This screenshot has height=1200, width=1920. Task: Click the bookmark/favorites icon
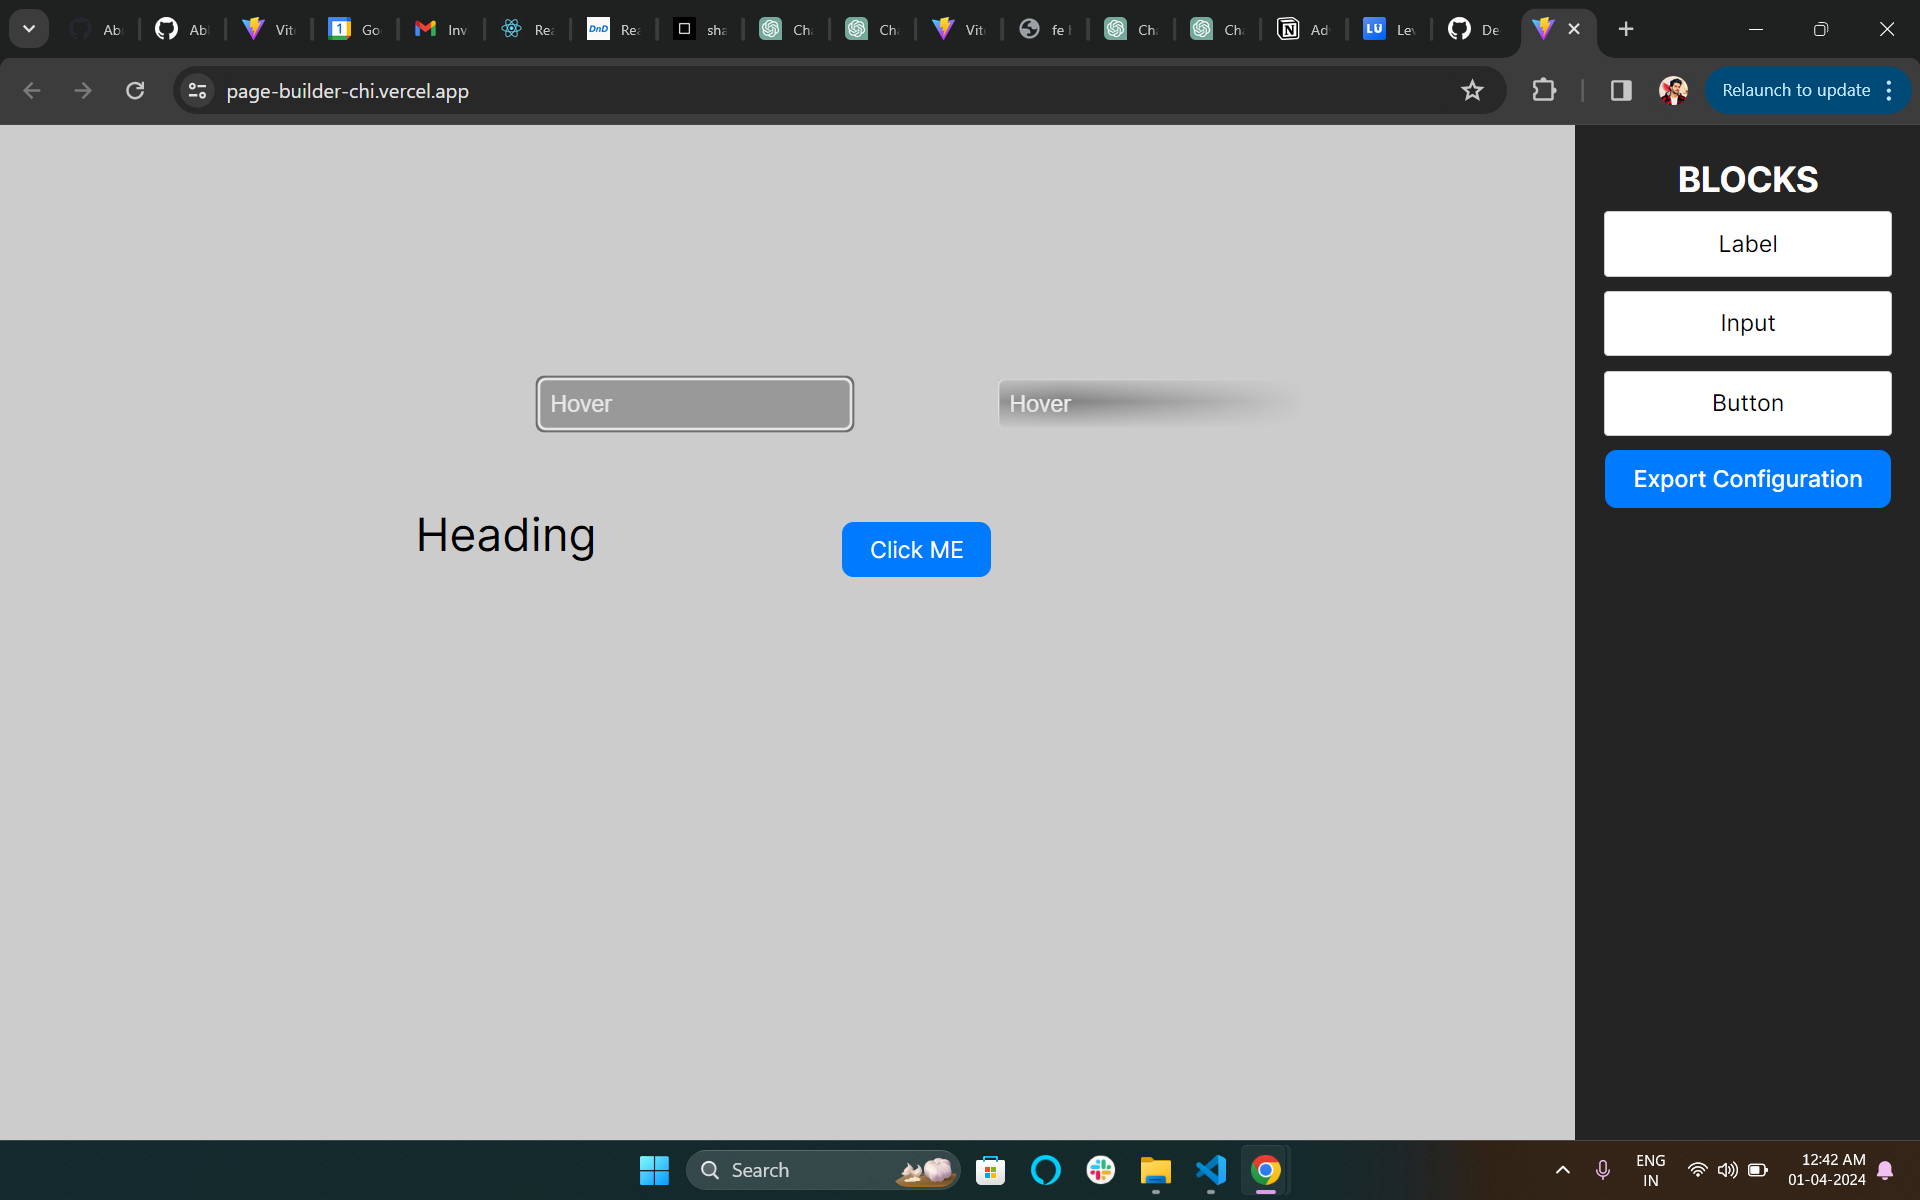point(1472,90)
